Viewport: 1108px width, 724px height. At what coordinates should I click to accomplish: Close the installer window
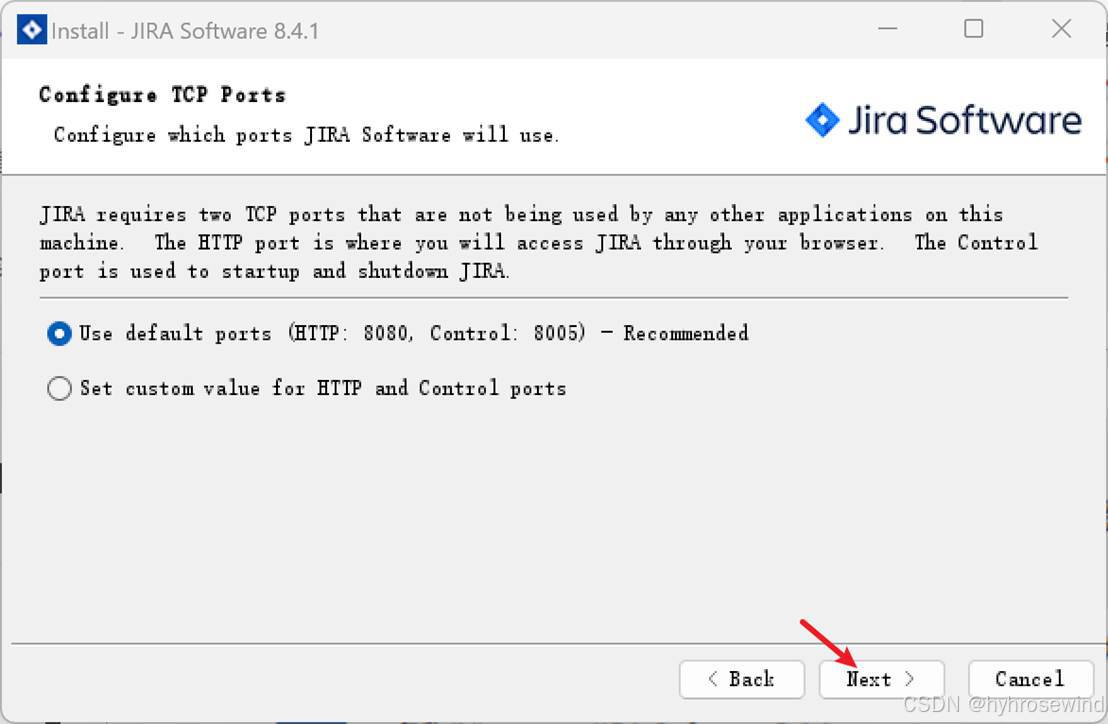coord(1061,29)
